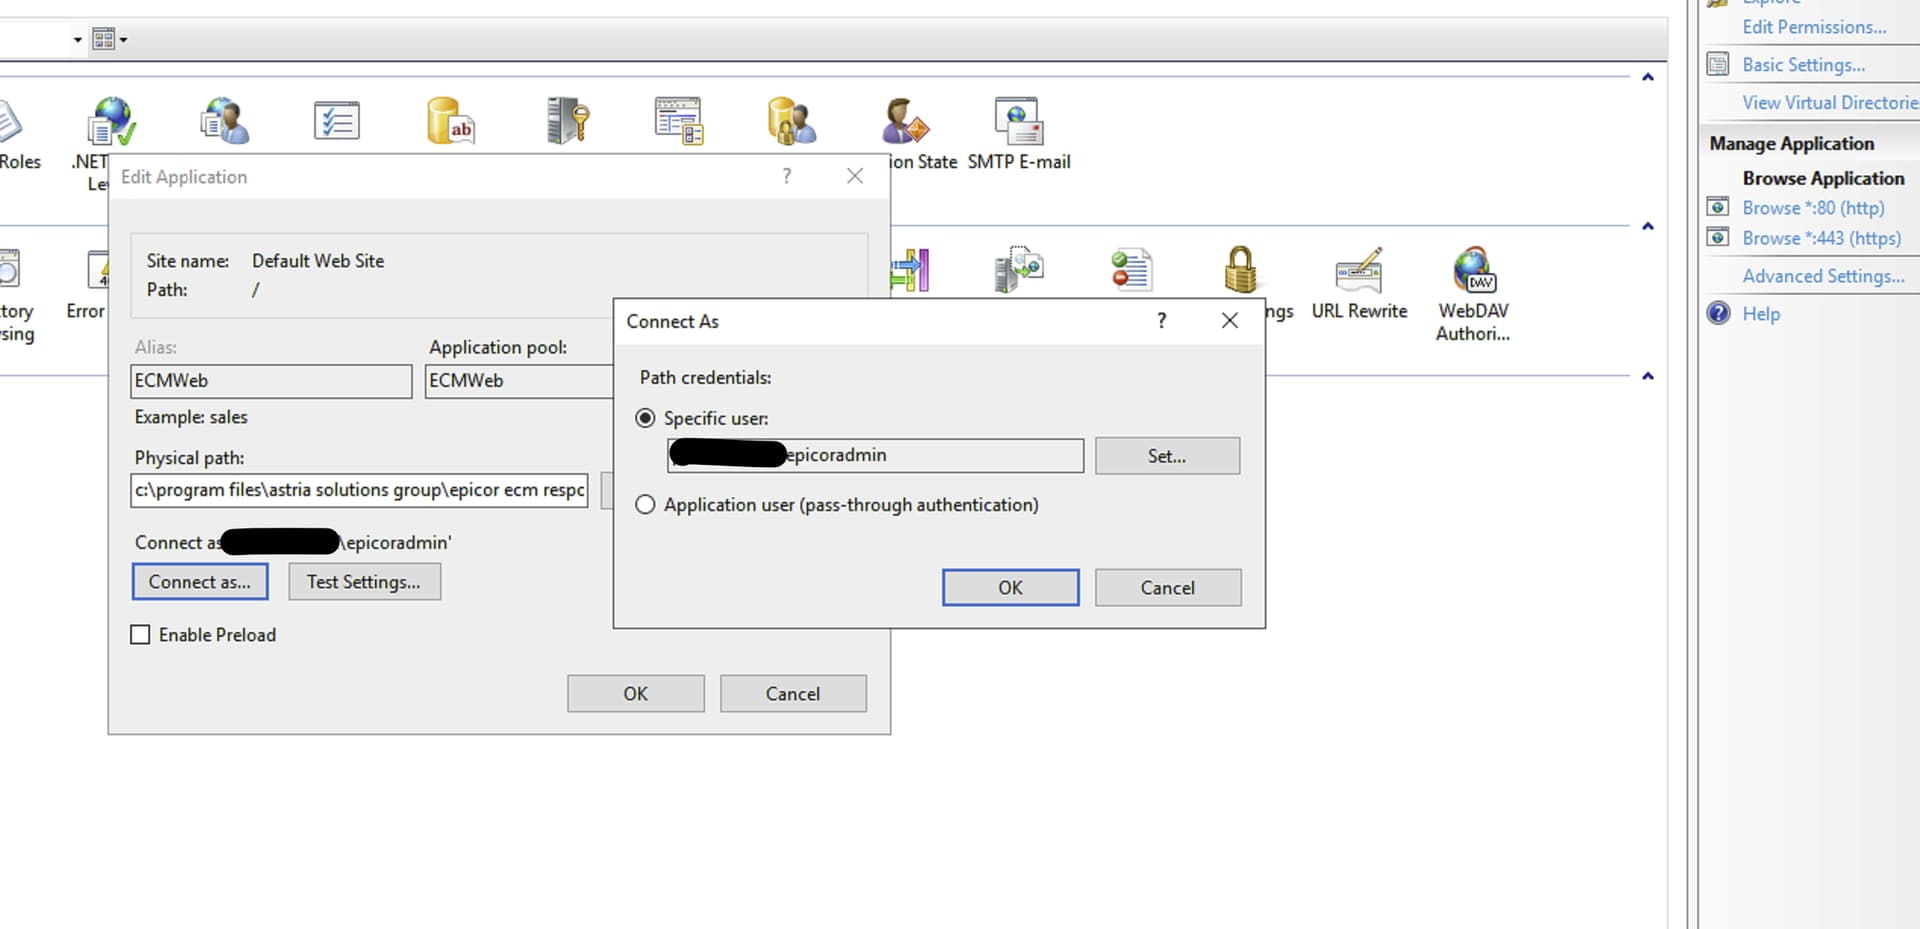Screen dimensions: 1920x929
Task: Browse the application on *:80 (http)
Action: pos(1813,208)
